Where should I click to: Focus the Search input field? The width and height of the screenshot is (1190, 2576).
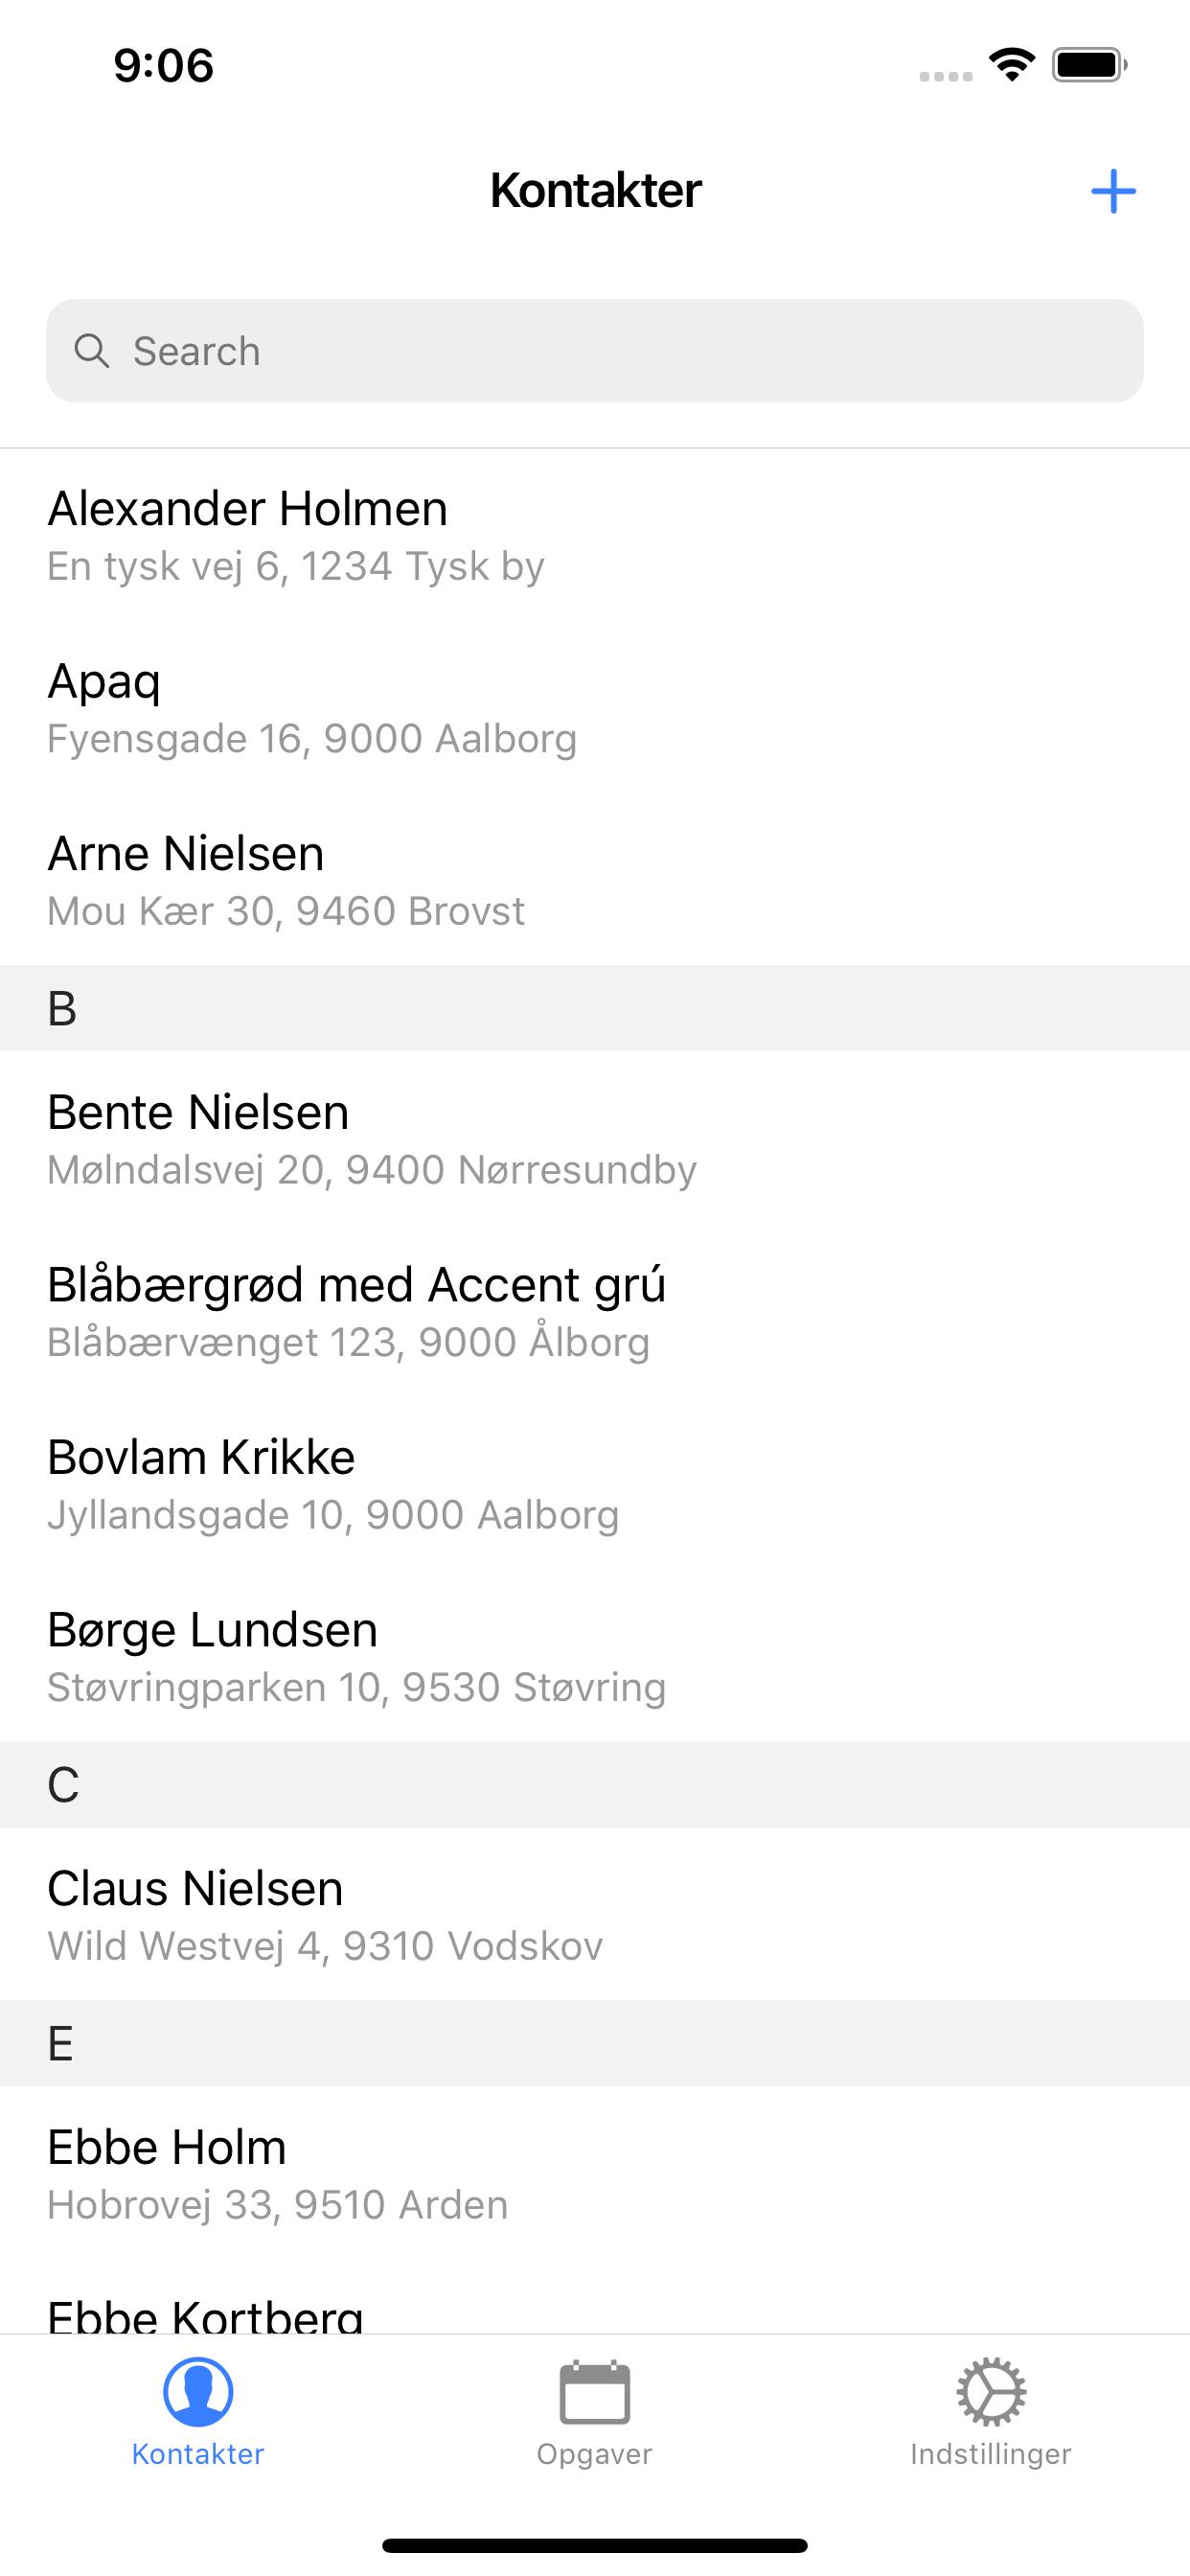[595, 351]
